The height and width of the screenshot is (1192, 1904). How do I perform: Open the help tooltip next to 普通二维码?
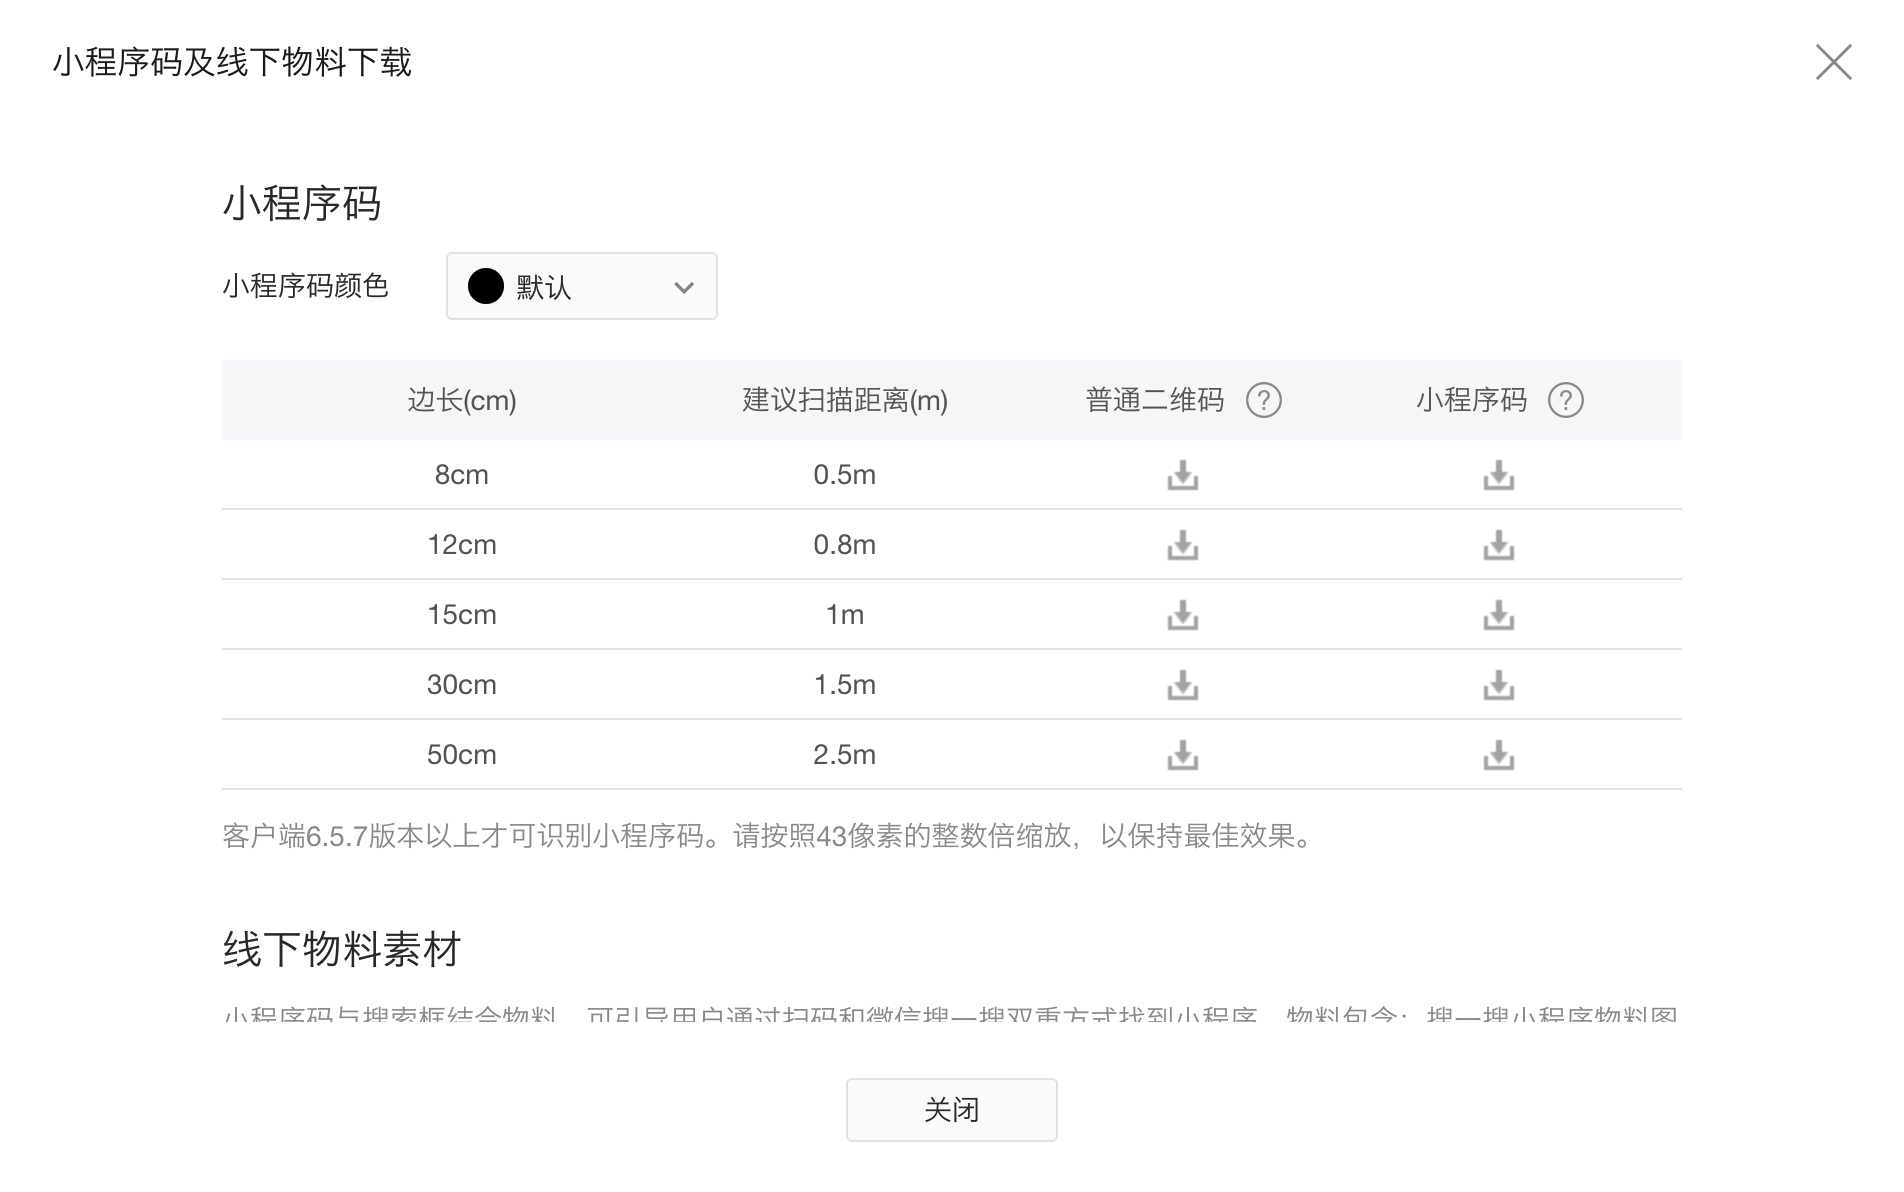click(1264, 400)
